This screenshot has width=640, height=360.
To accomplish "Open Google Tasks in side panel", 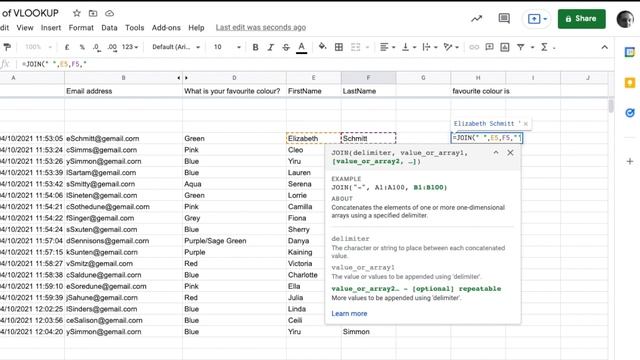I will [629, 113].
